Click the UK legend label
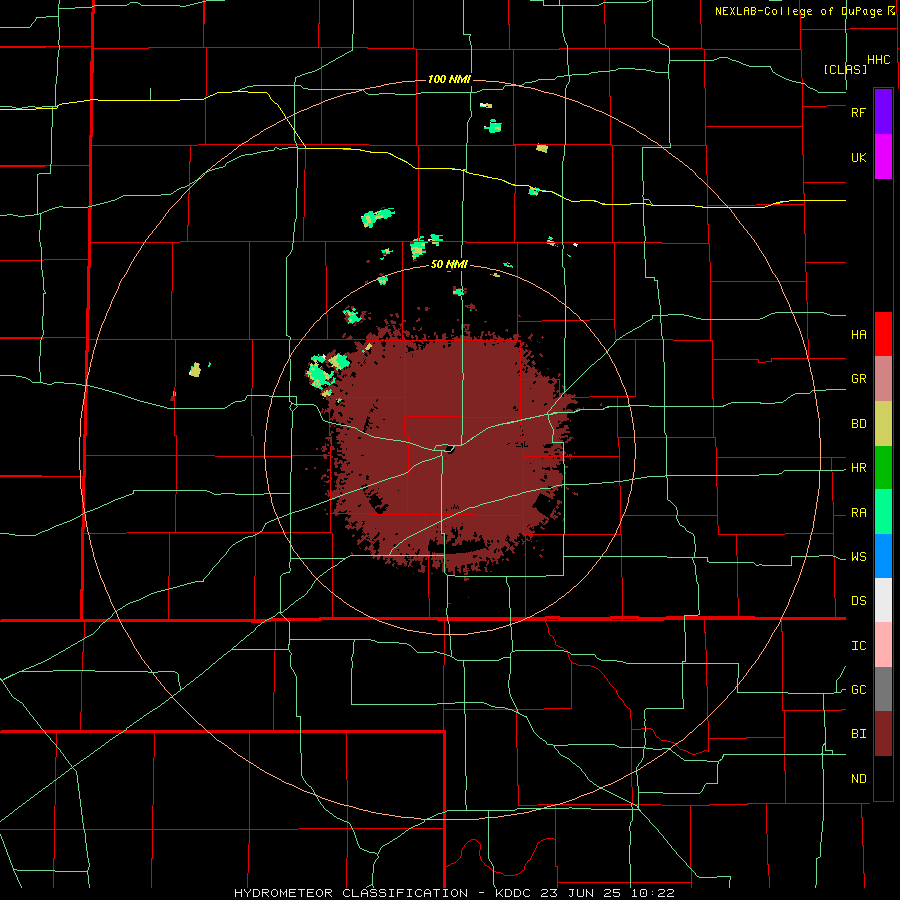Viewport: 900px width, 900px height. [859, 158]
